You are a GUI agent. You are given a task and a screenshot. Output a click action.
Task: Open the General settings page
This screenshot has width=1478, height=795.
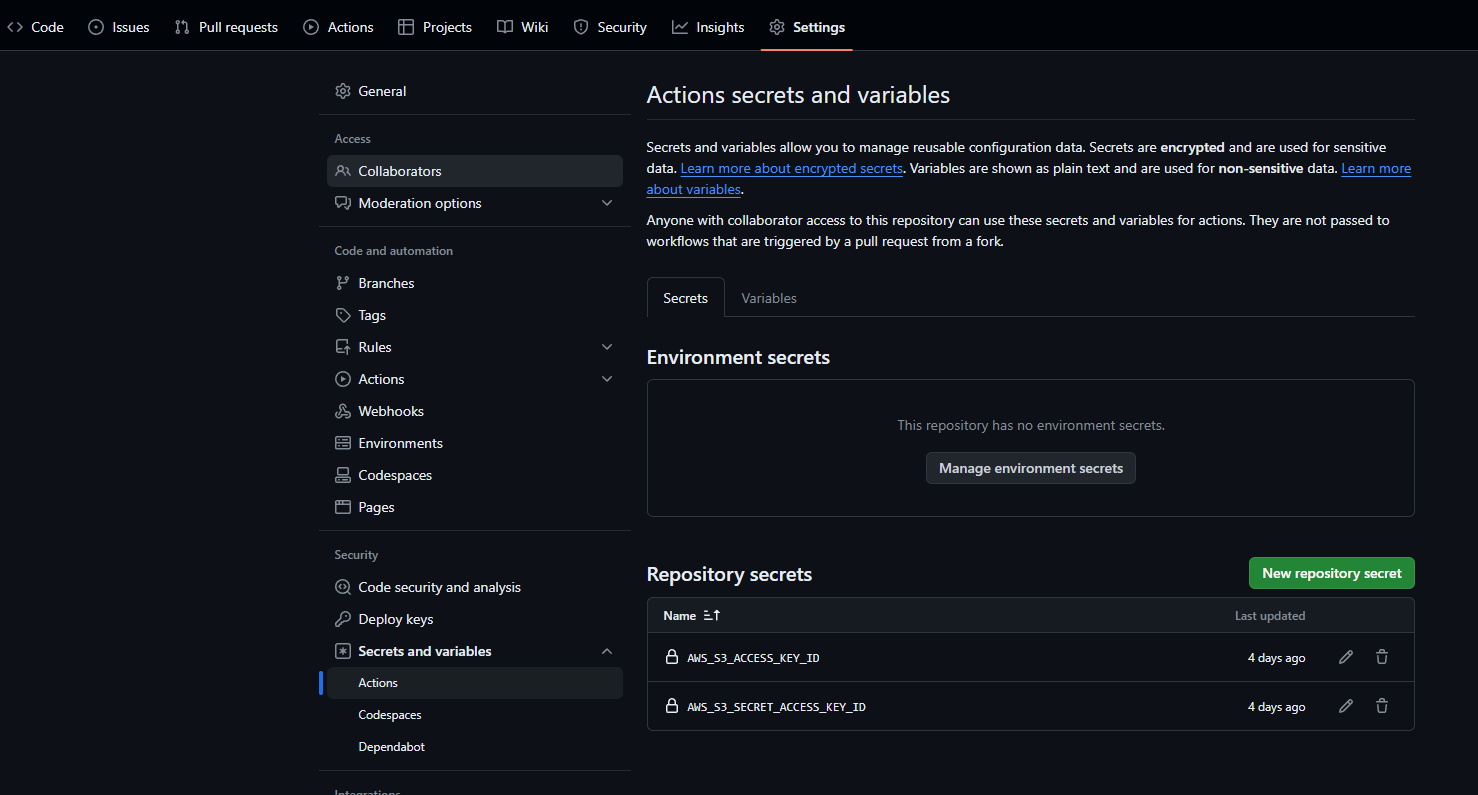(475, 91)
